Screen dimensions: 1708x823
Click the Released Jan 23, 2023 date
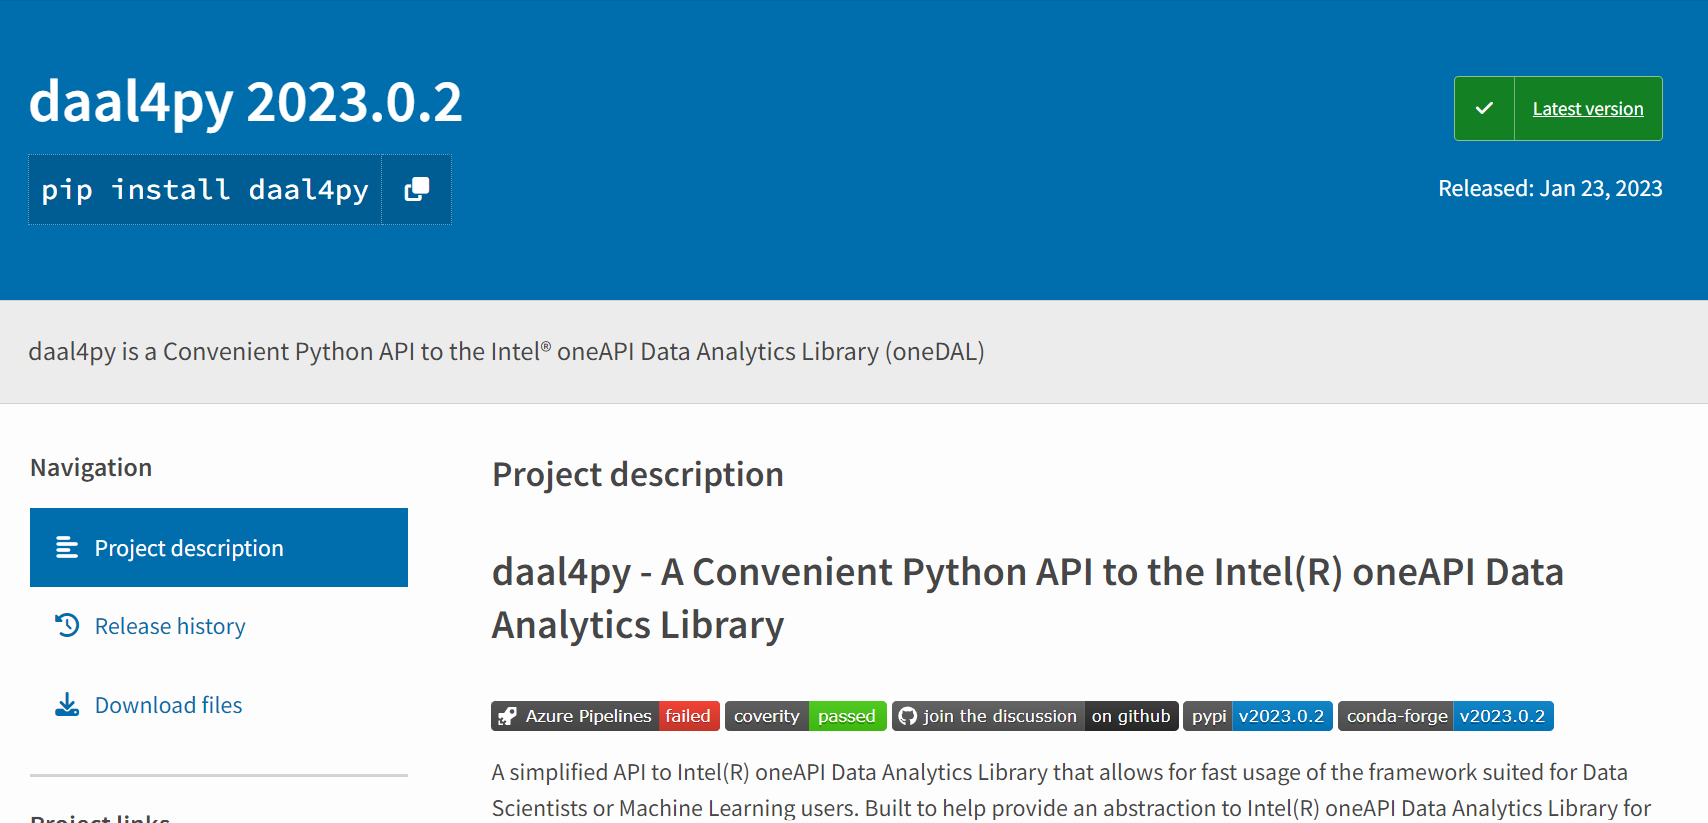(1549, 188)
